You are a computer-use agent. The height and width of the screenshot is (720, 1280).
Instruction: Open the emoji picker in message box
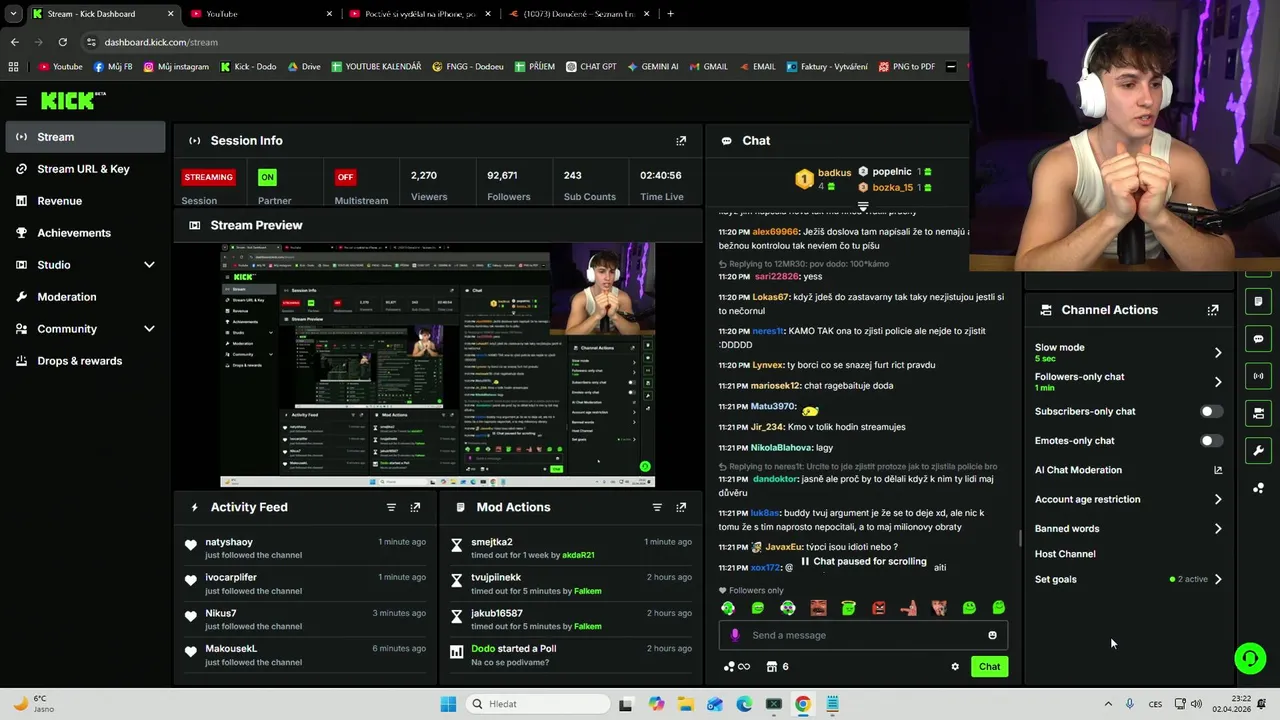[x=992, y=635]
